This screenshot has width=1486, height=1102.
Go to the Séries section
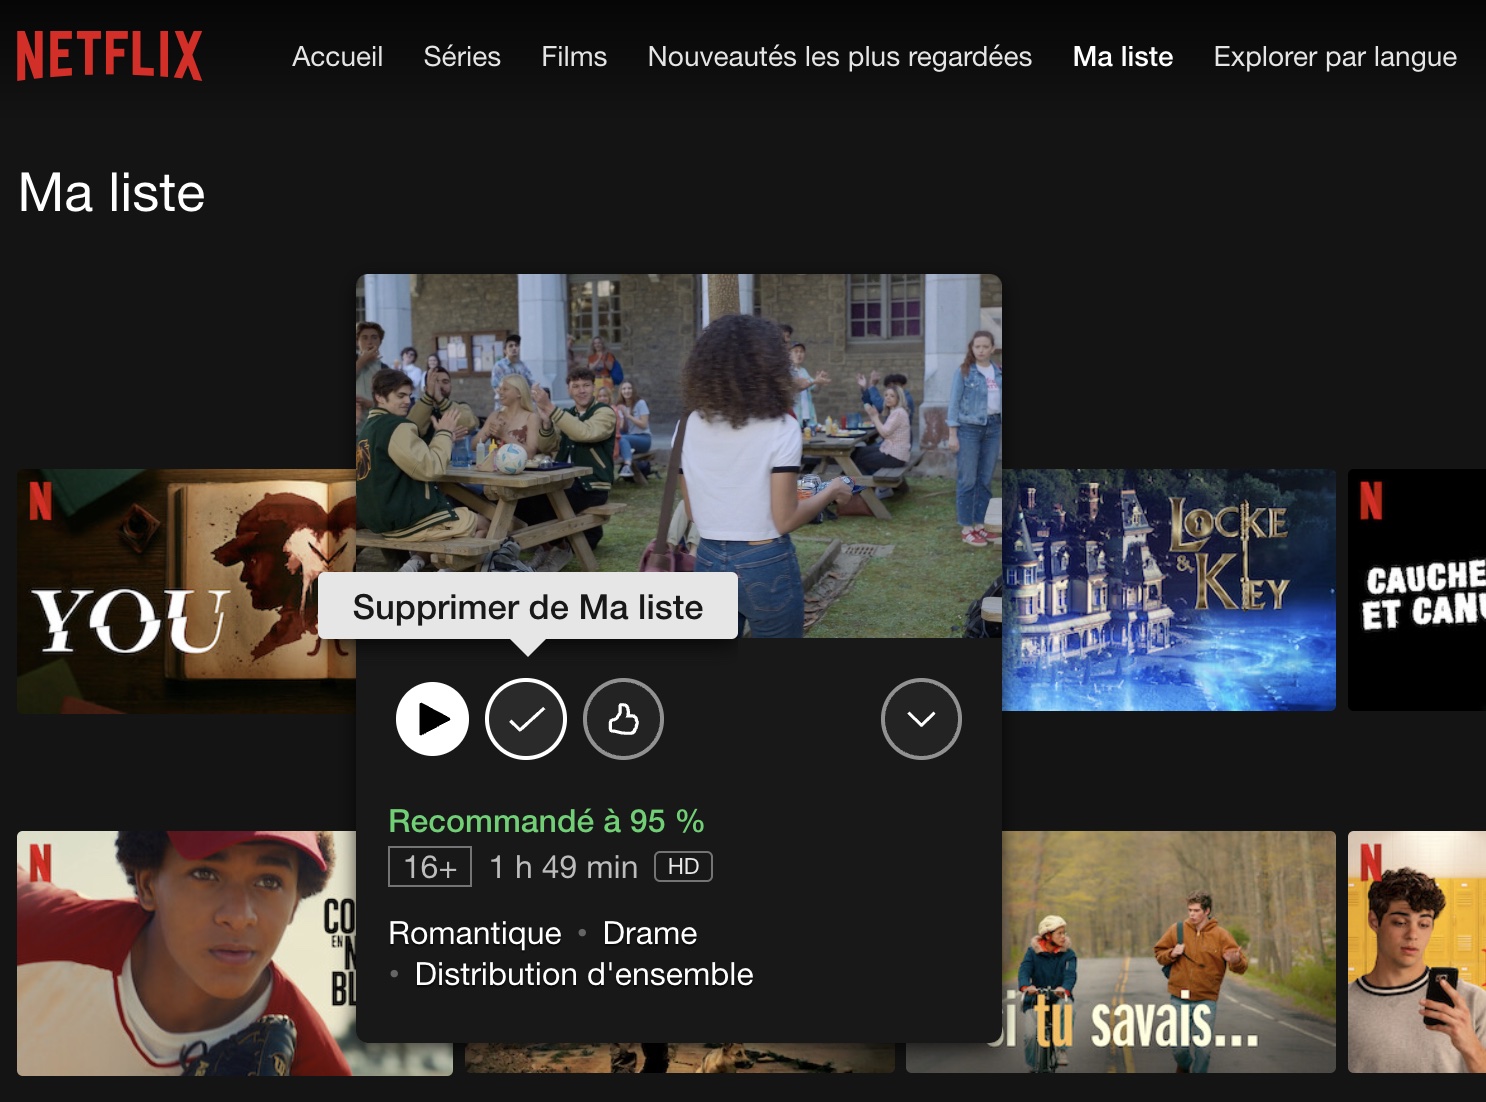(461, 57)
